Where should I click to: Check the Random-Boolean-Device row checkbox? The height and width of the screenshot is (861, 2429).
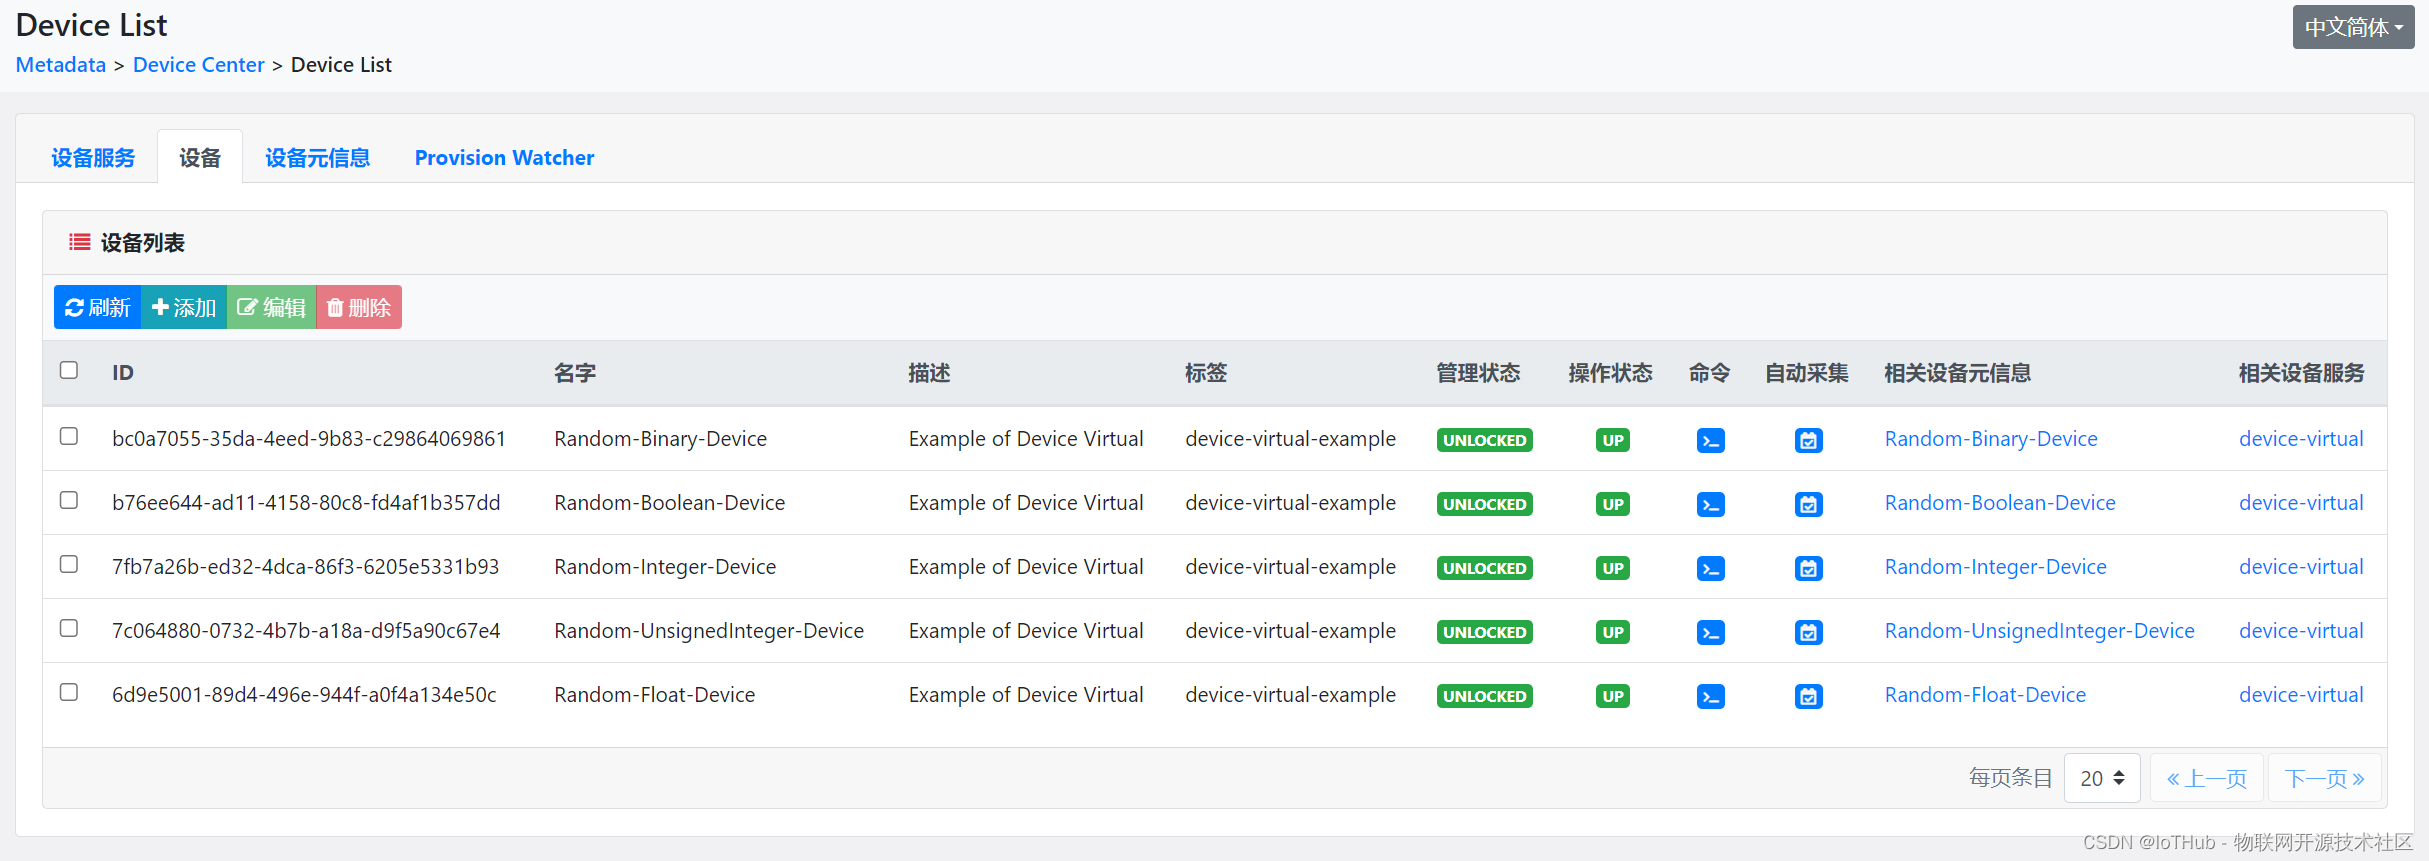[x=69, y=500]
